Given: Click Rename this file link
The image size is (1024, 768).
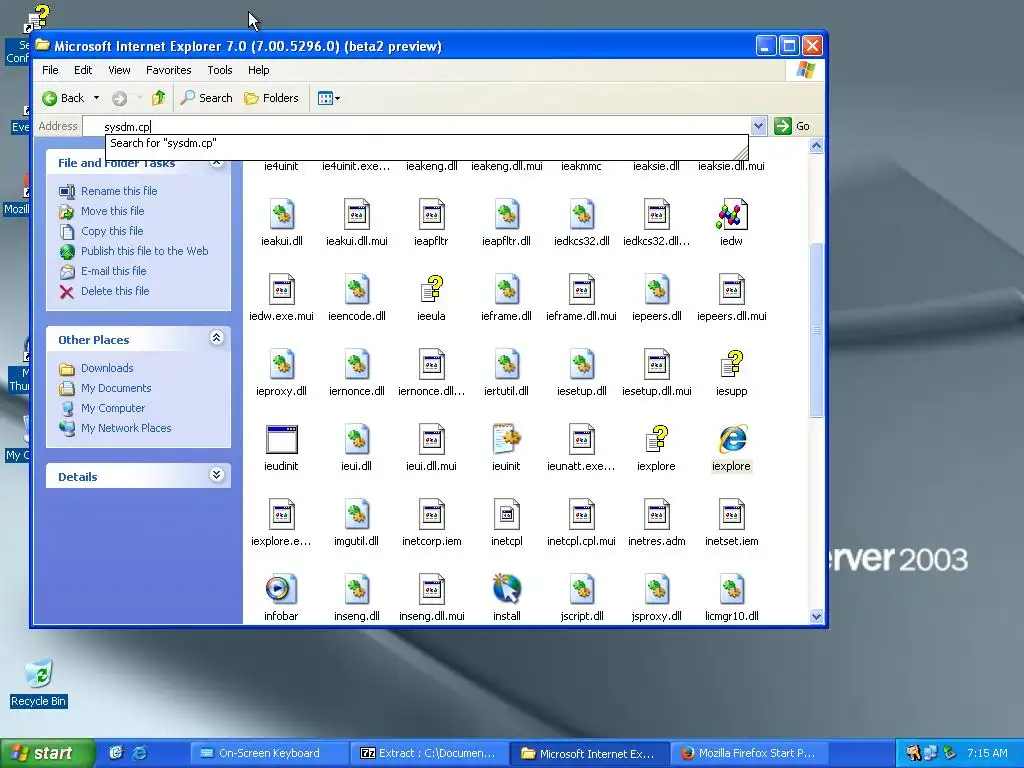Looking at the screenshot, I should pyautogui.click(x=119, y=191).
